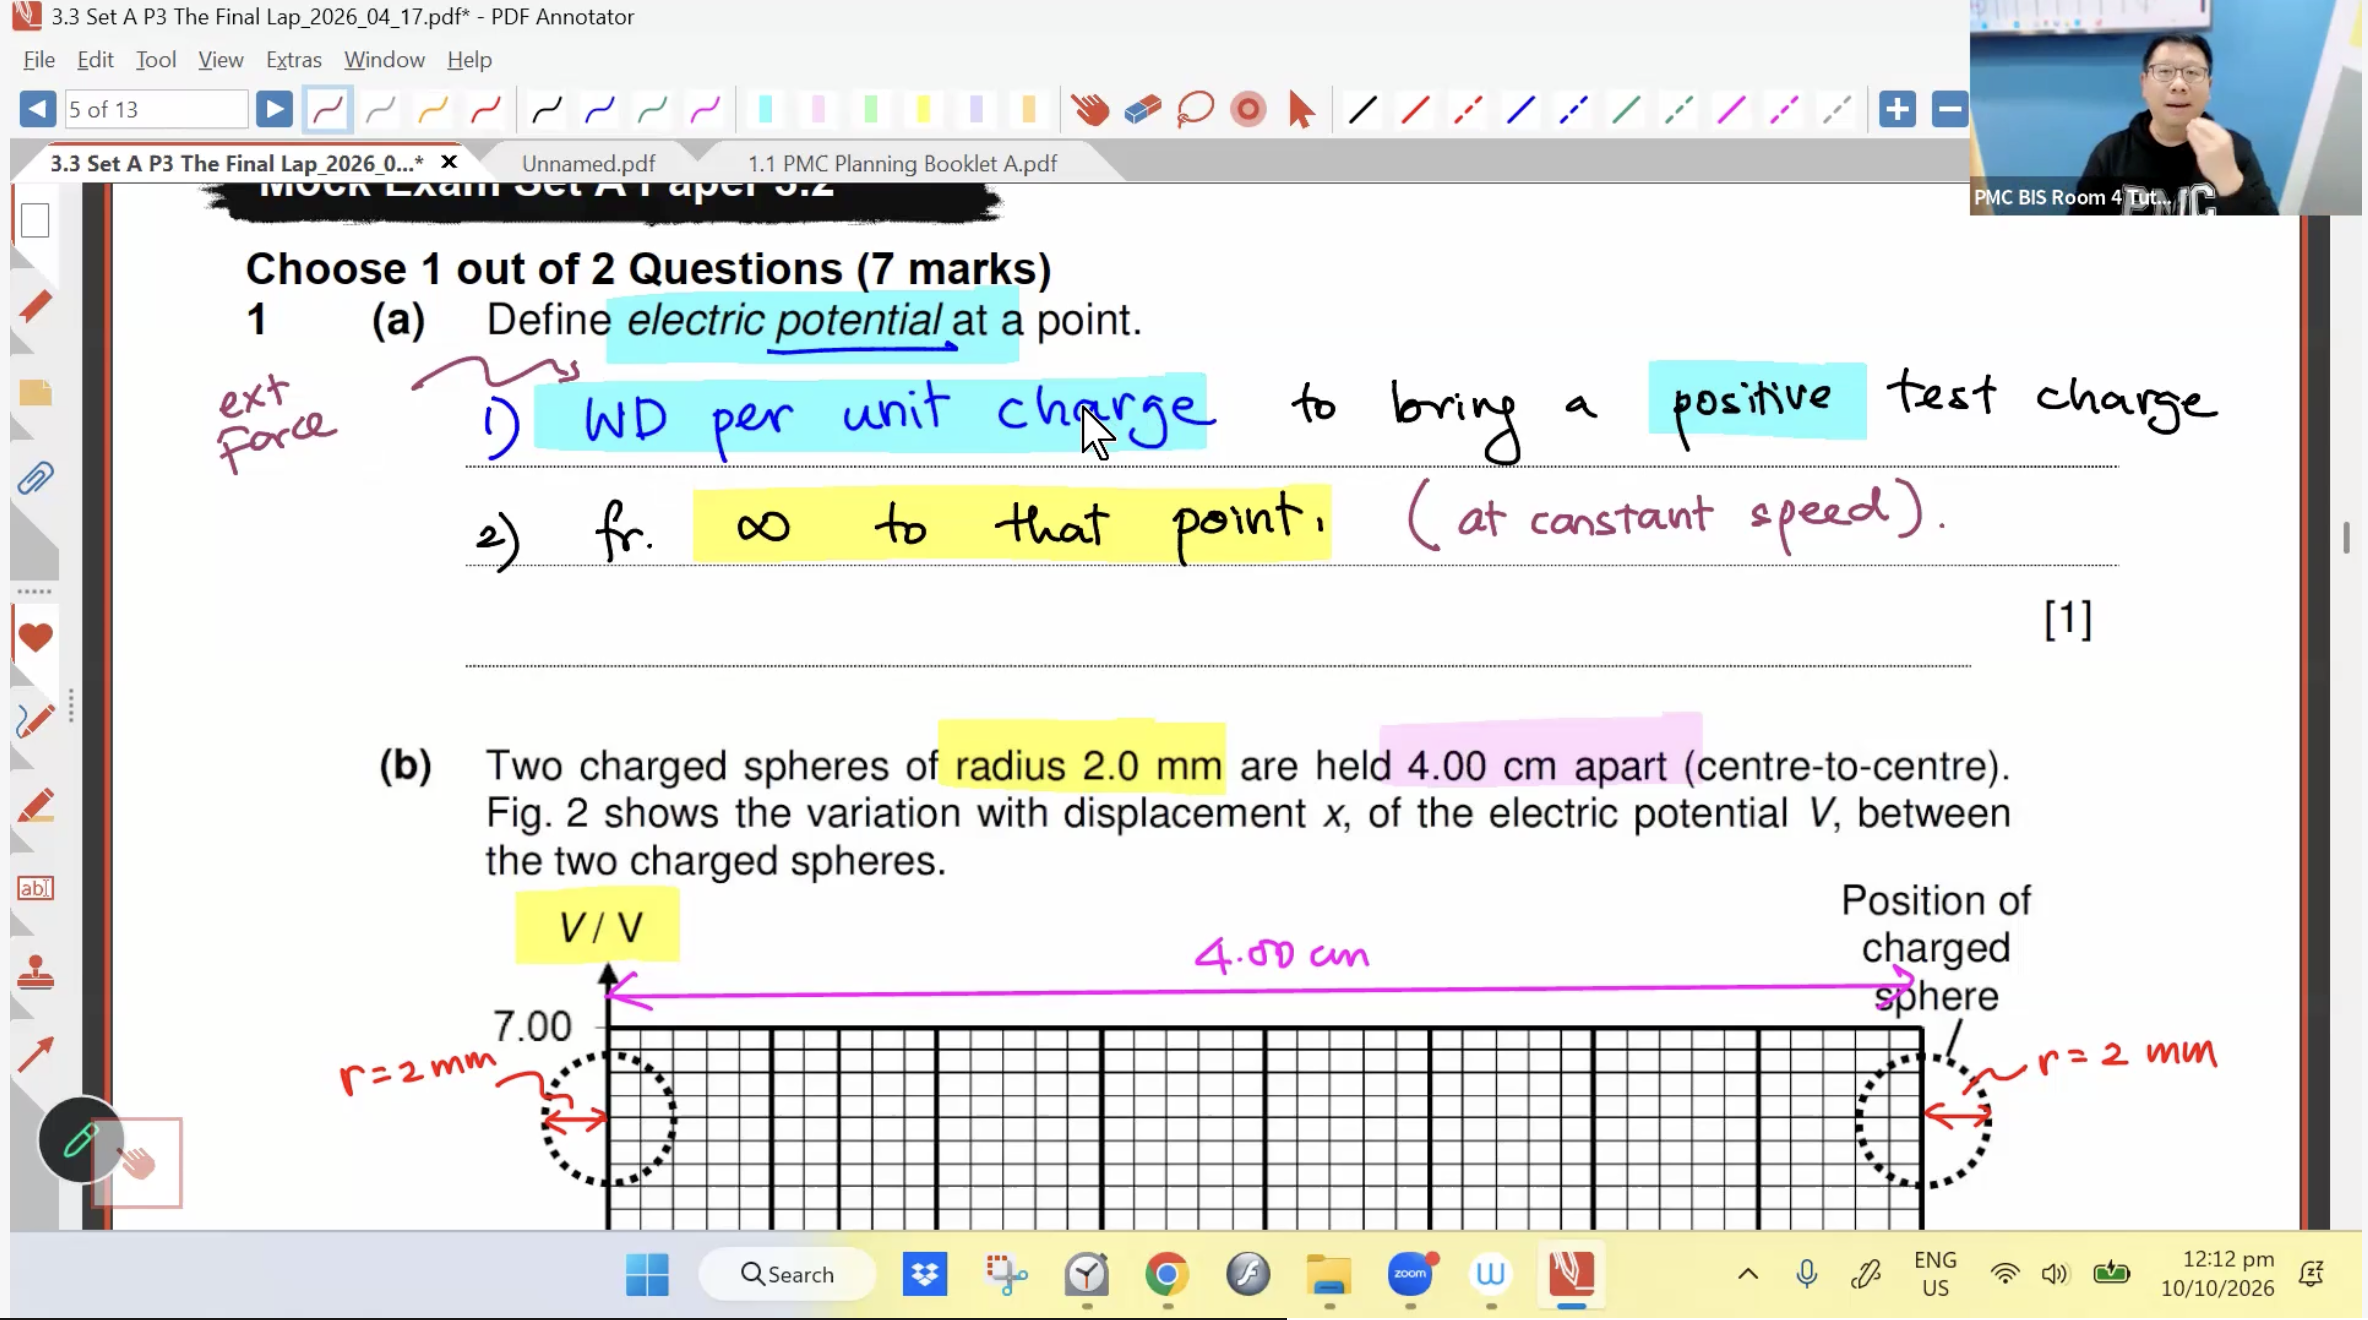
Task: Show hidden system tray icons chevron
Action: click(1747, 1274)
